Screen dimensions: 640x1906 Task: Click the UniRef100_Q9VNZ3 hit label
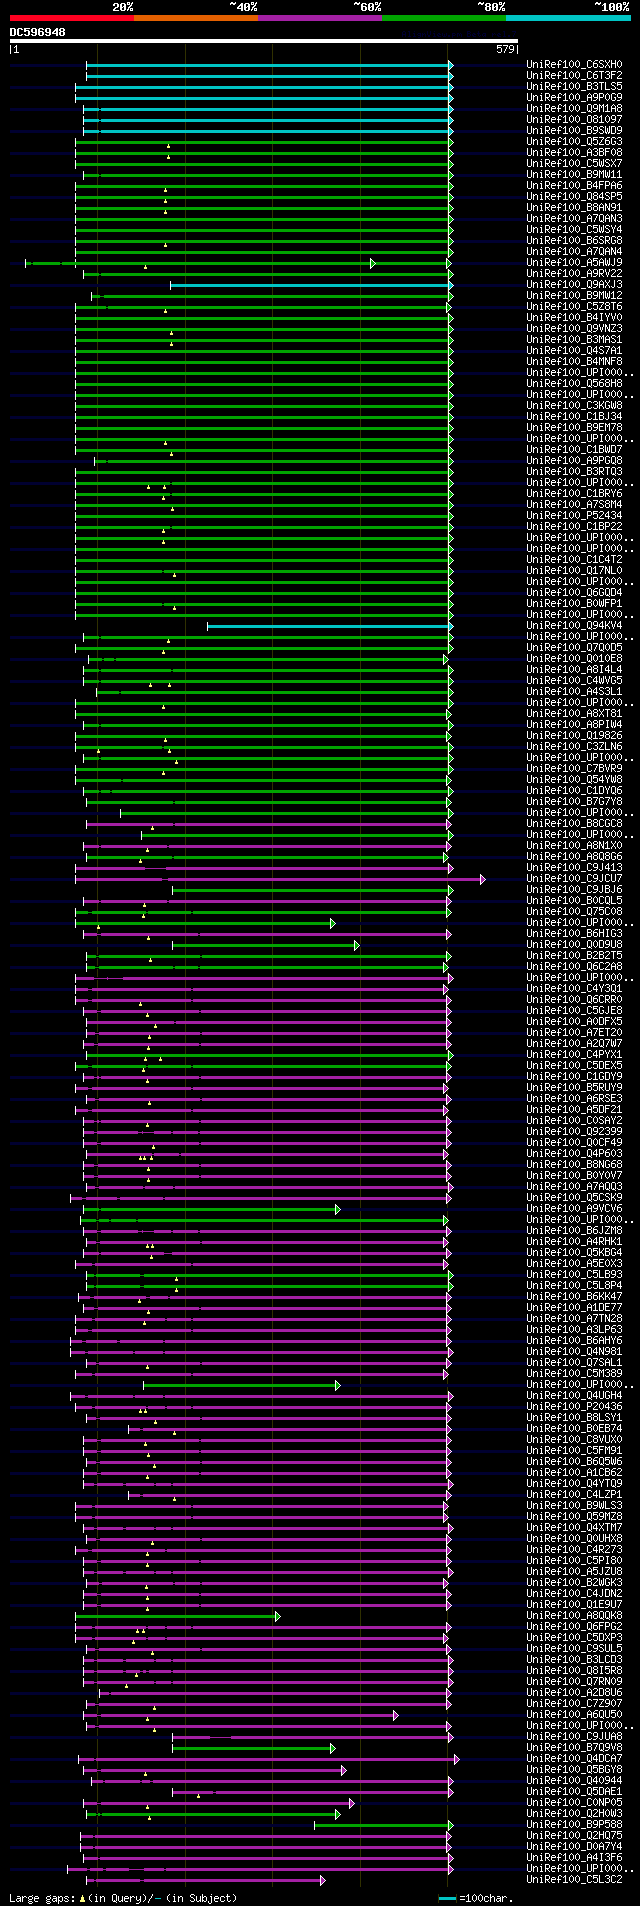(574, 329)
